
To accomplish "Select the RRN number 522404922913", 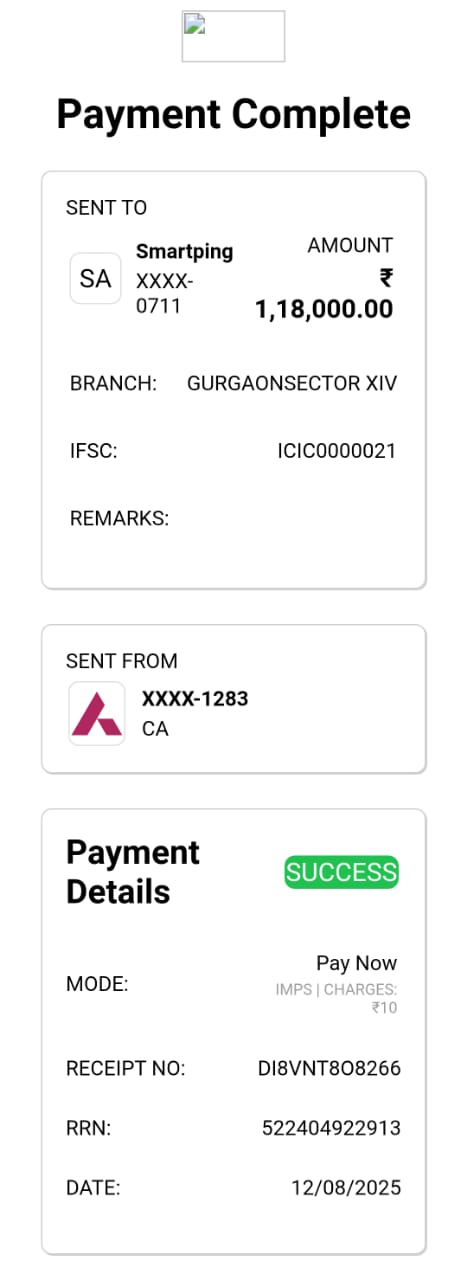I will pyautogui.click(x=331, y=1128).
